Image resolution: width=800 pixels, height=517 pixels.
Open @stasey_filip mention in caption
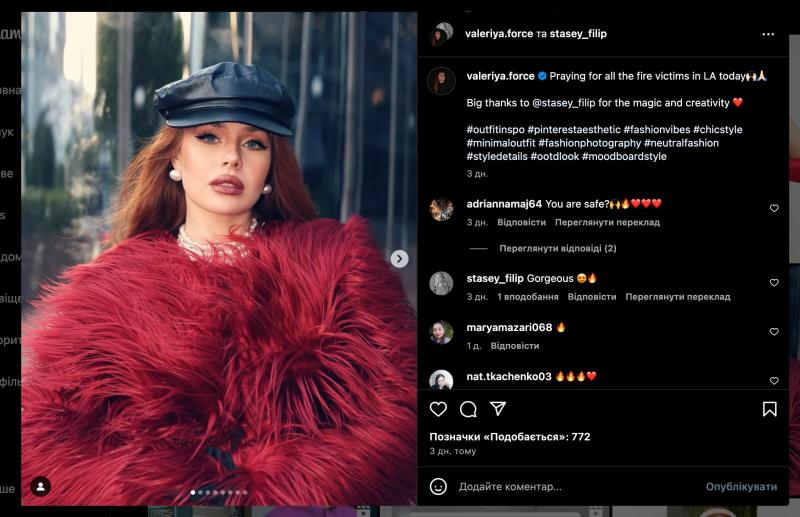[563, 103]
